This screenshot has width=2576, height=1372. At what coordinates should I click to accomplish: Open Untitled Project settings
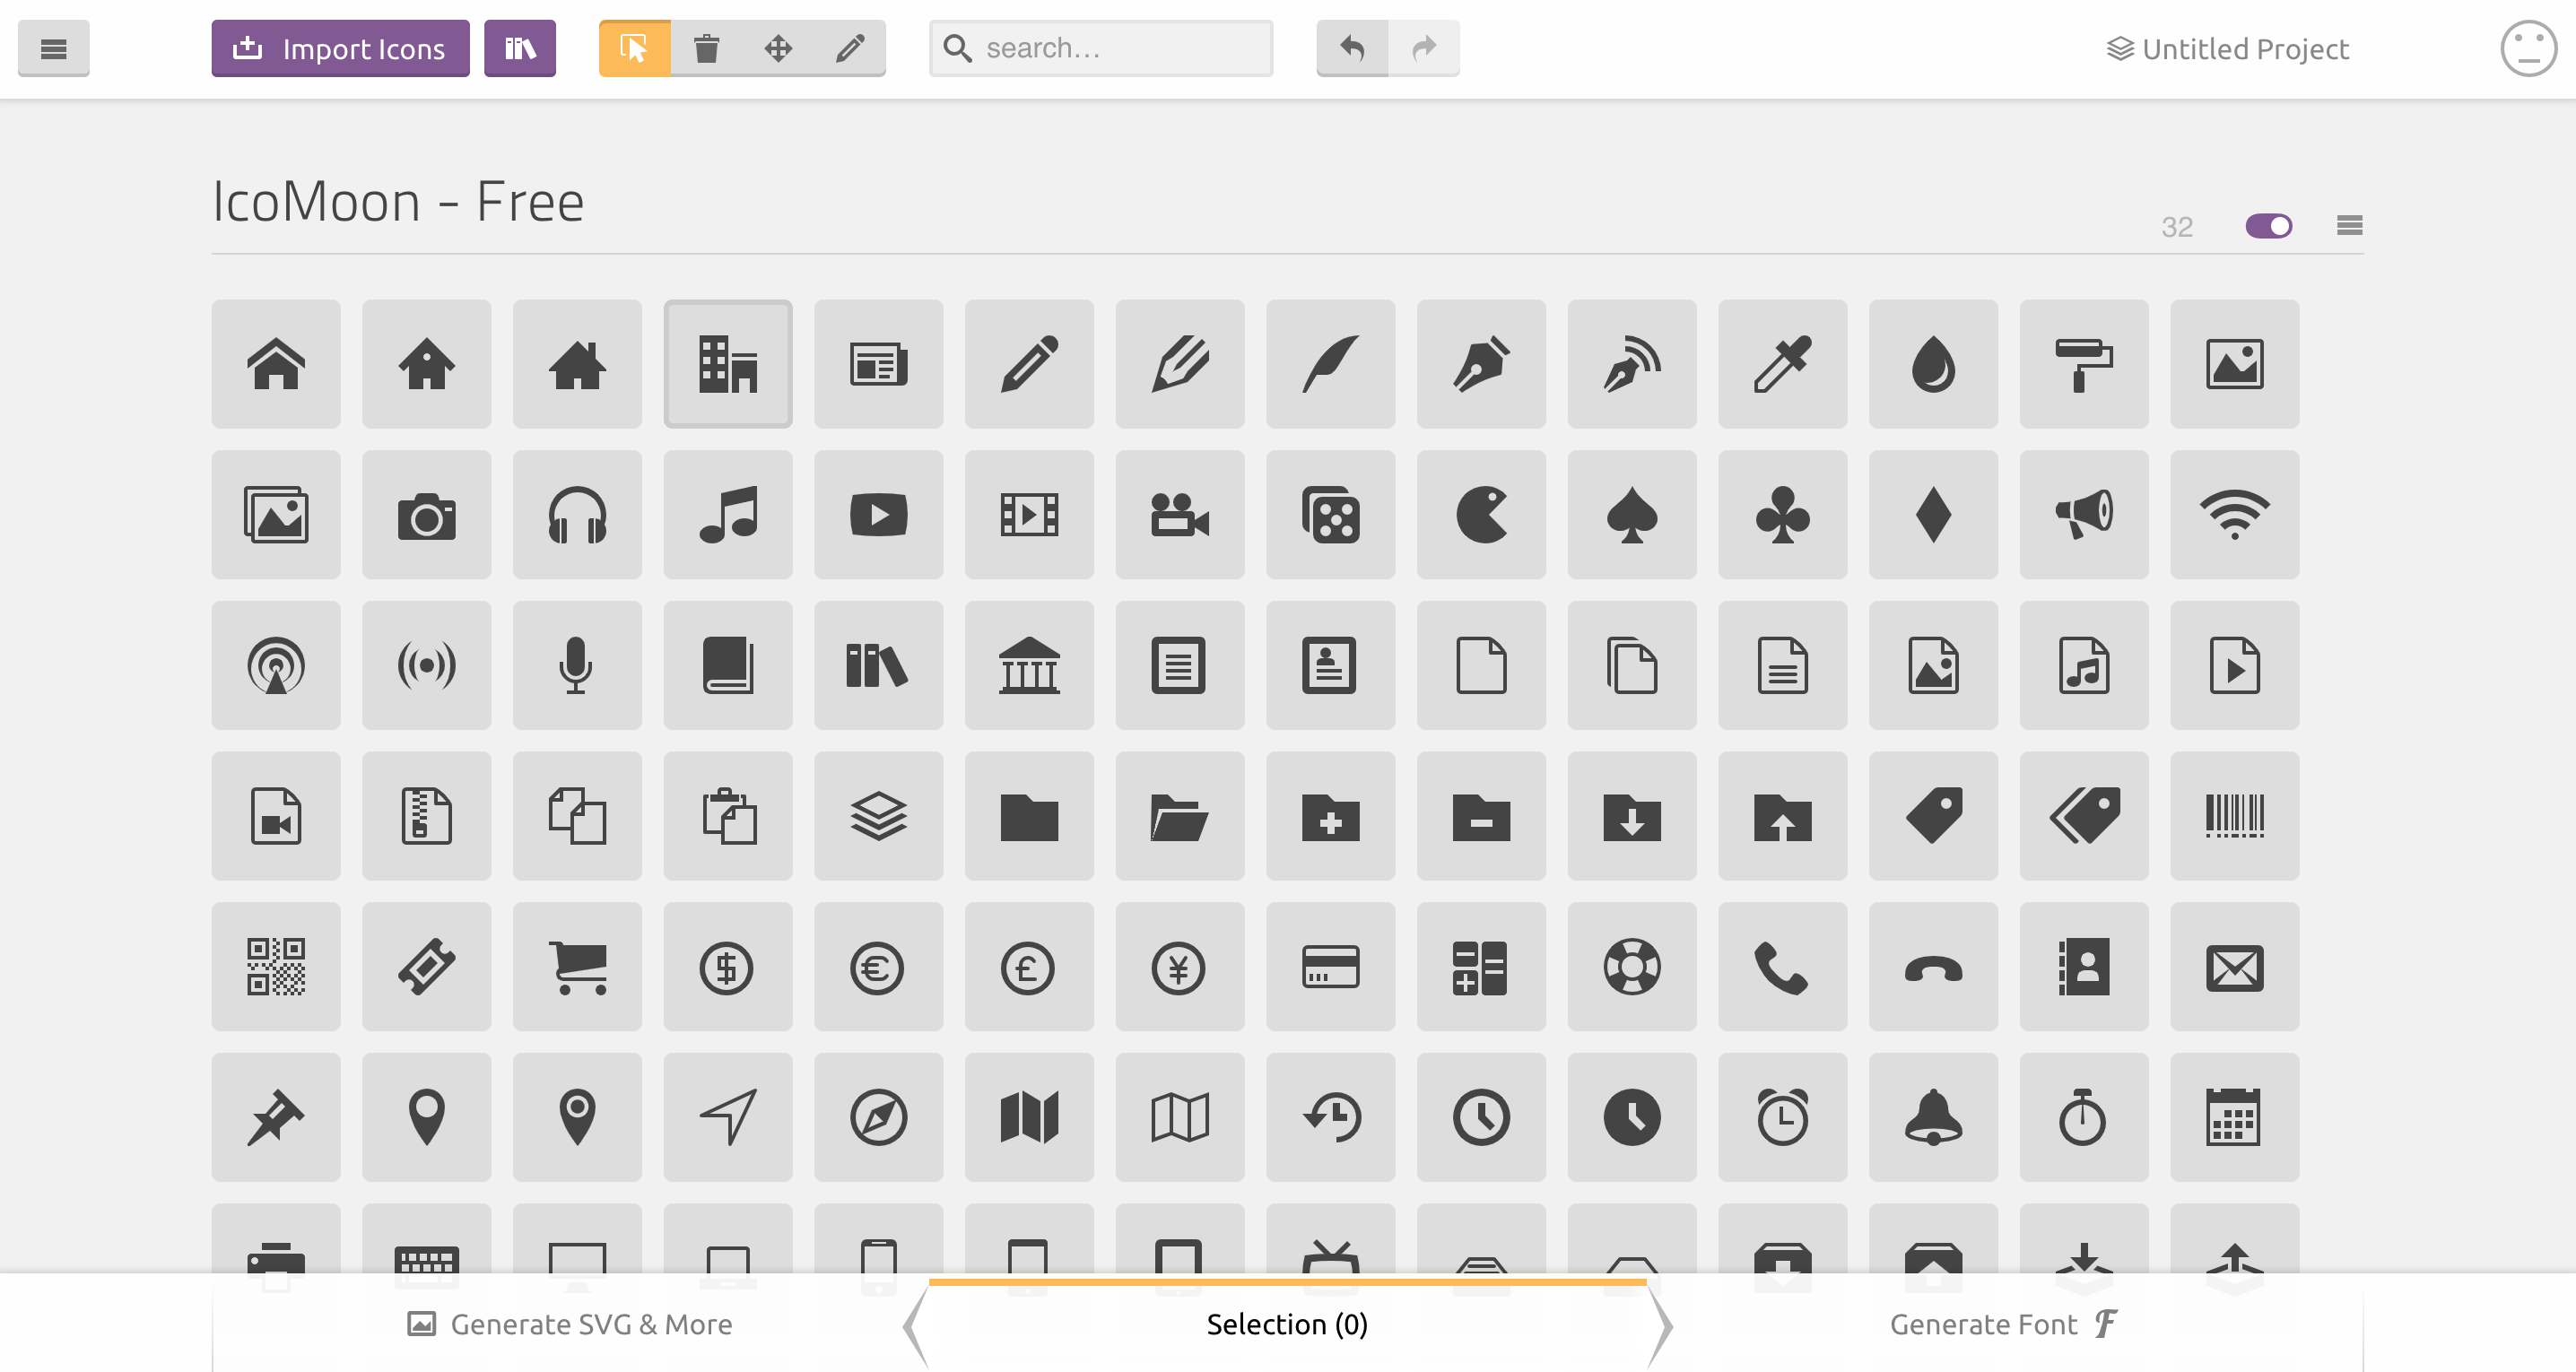2225,47
